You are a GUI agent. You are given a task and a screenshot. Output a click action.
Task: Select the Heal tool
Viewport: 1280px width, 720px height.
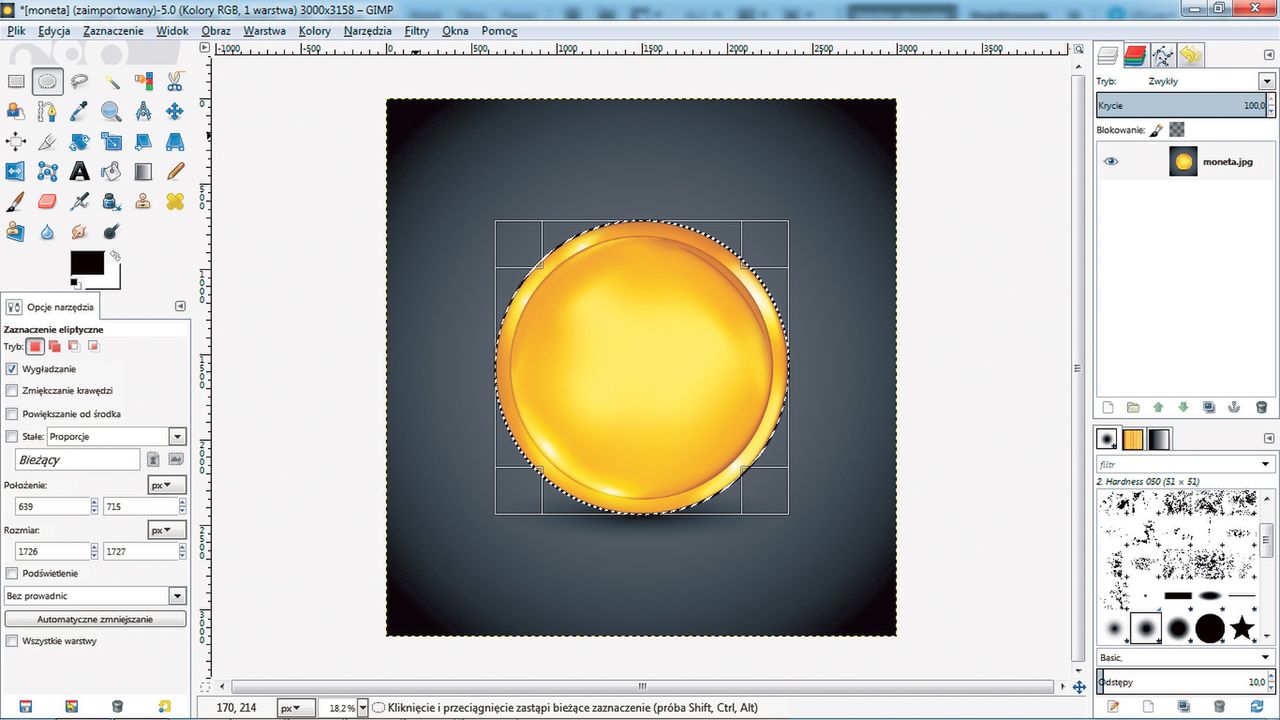point(175,201)
